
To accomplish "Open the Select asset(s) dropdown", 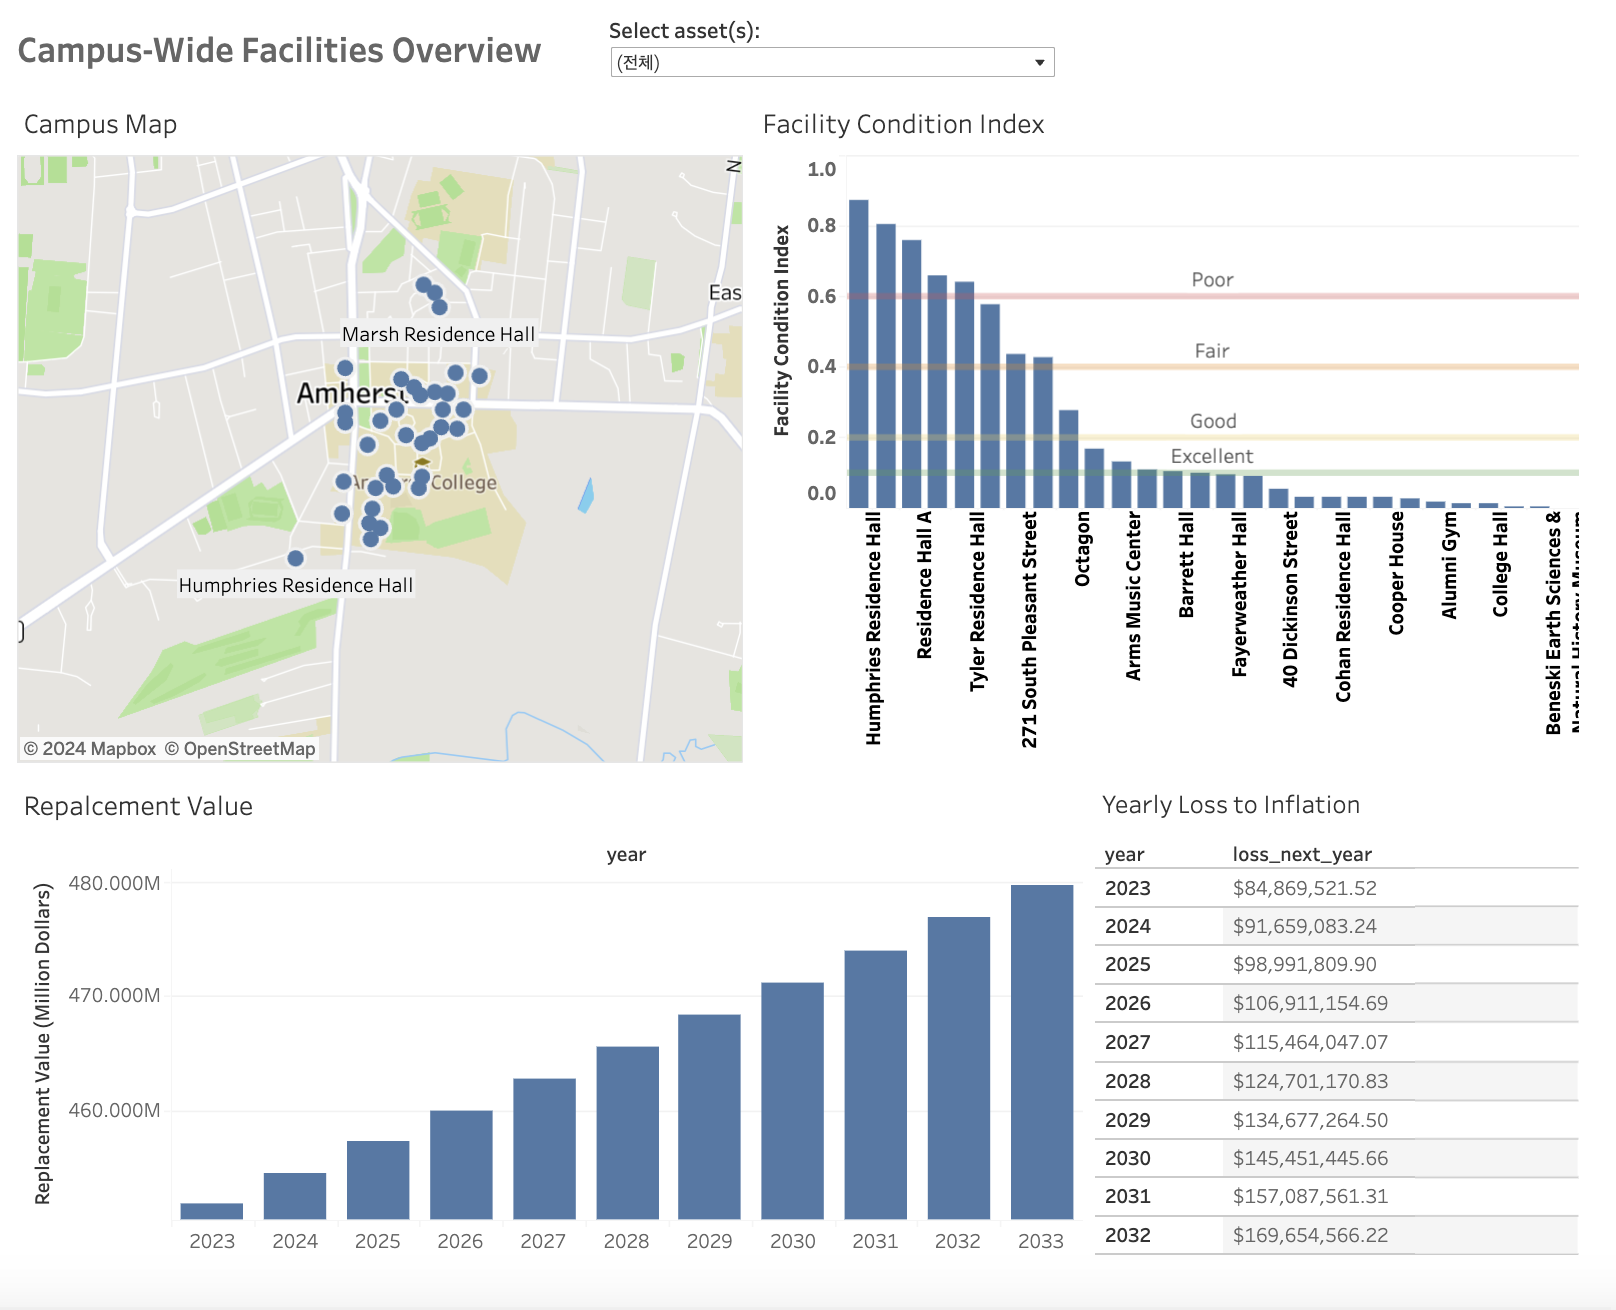I will pyautogui.click(x=832, y=63).
